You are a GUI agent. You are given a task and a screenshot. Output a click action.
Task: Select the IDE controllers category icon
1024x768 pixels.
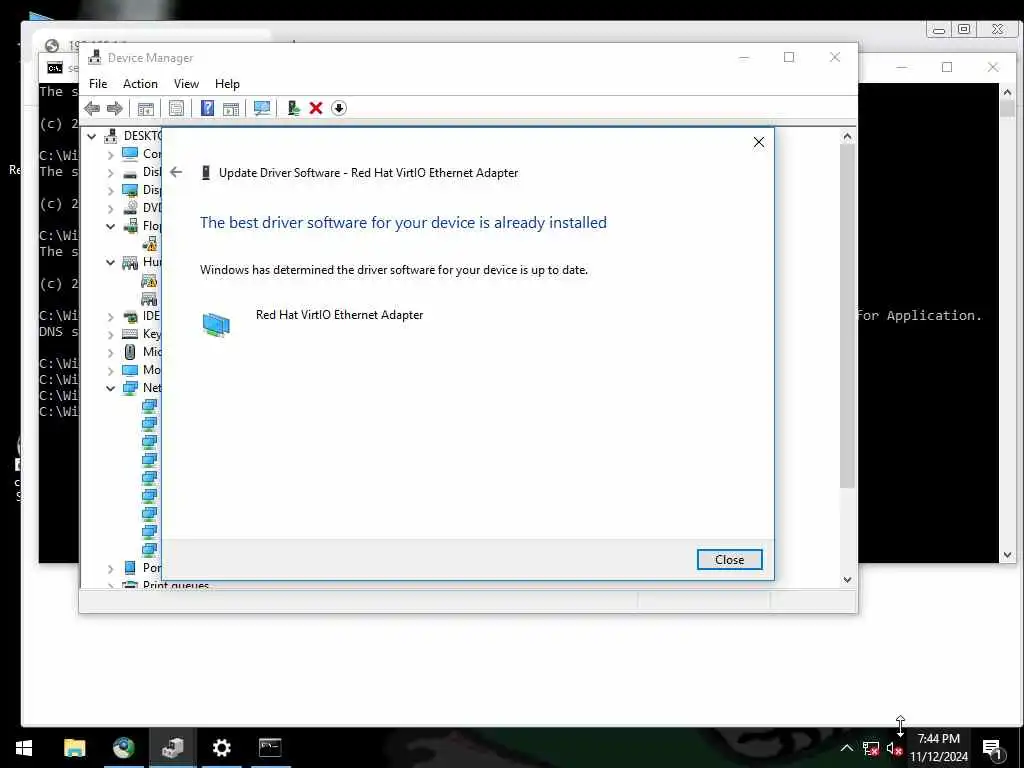(x=130, y=316)
